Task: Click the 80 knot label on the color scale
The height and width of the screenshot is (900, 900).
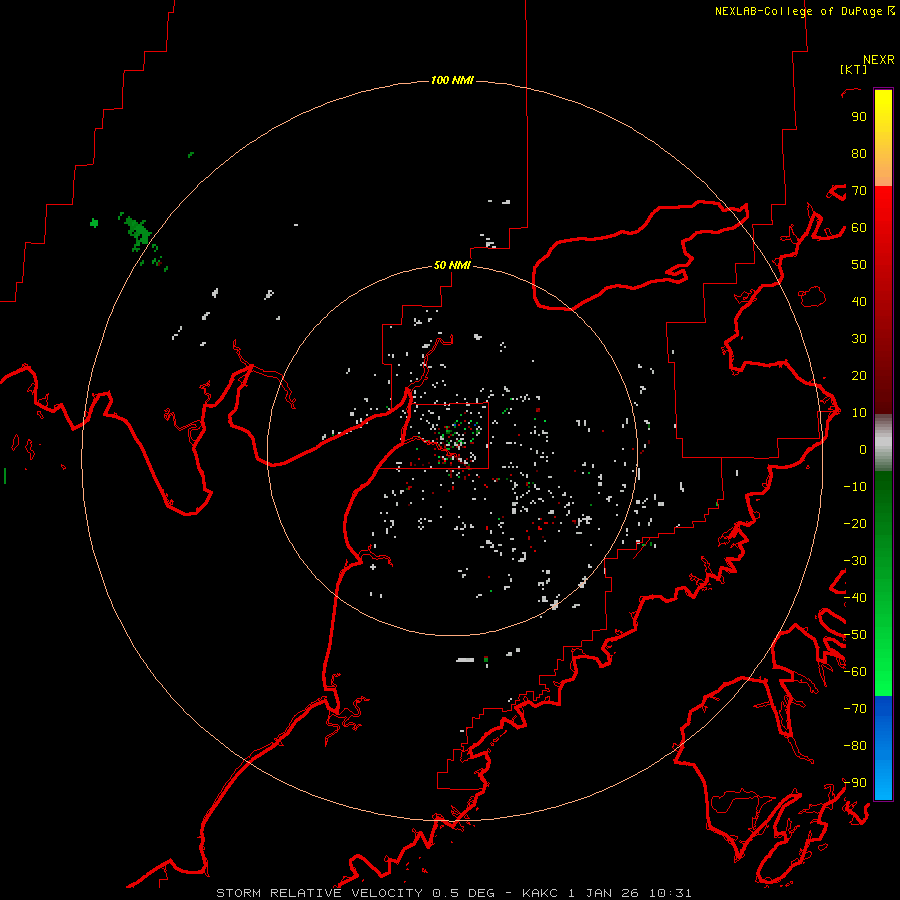Action: click(x=859, y=153)
